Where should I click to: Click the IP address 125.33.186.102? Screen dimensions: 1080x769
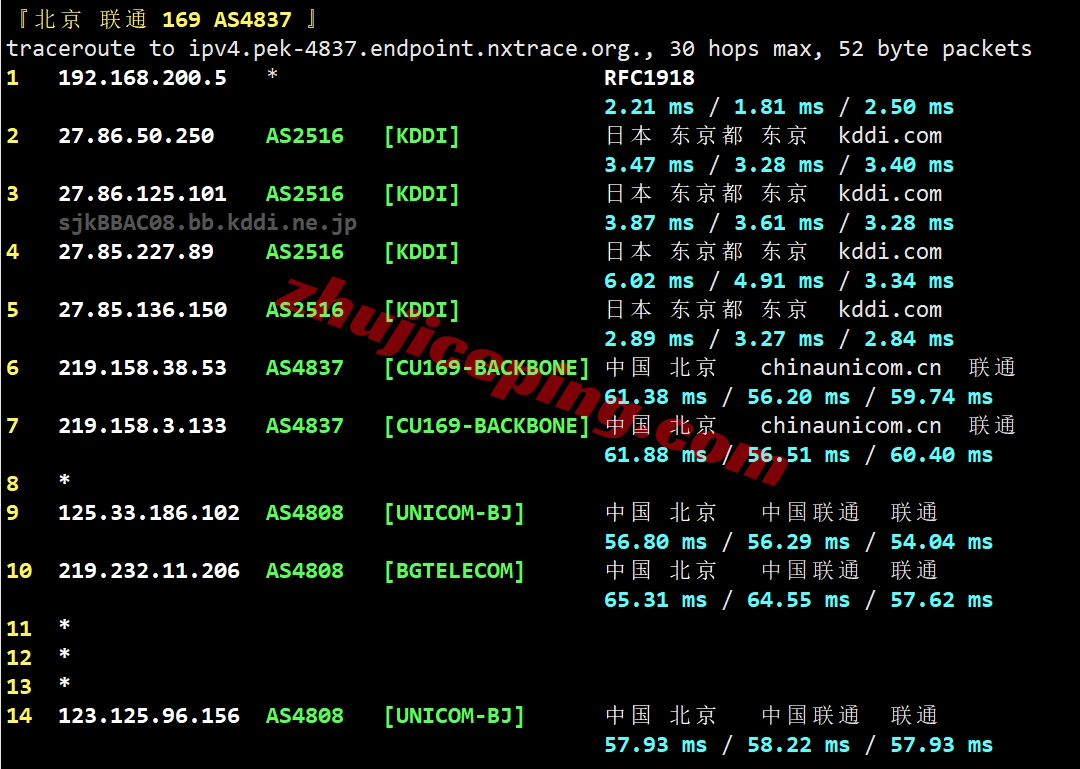click(149, 513)
